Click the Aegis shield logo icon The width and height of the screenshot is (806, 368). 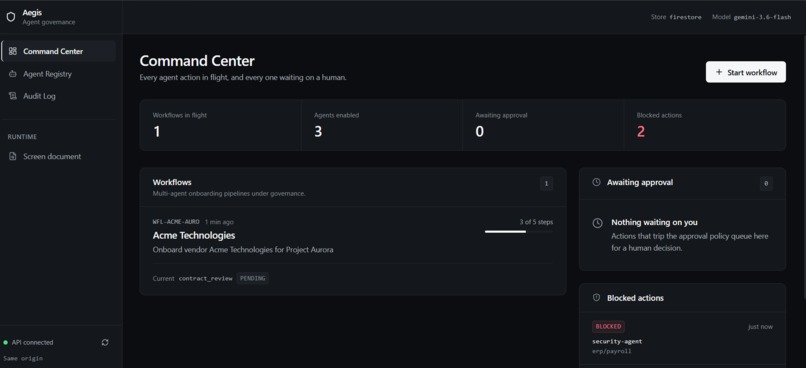(11, 17)
